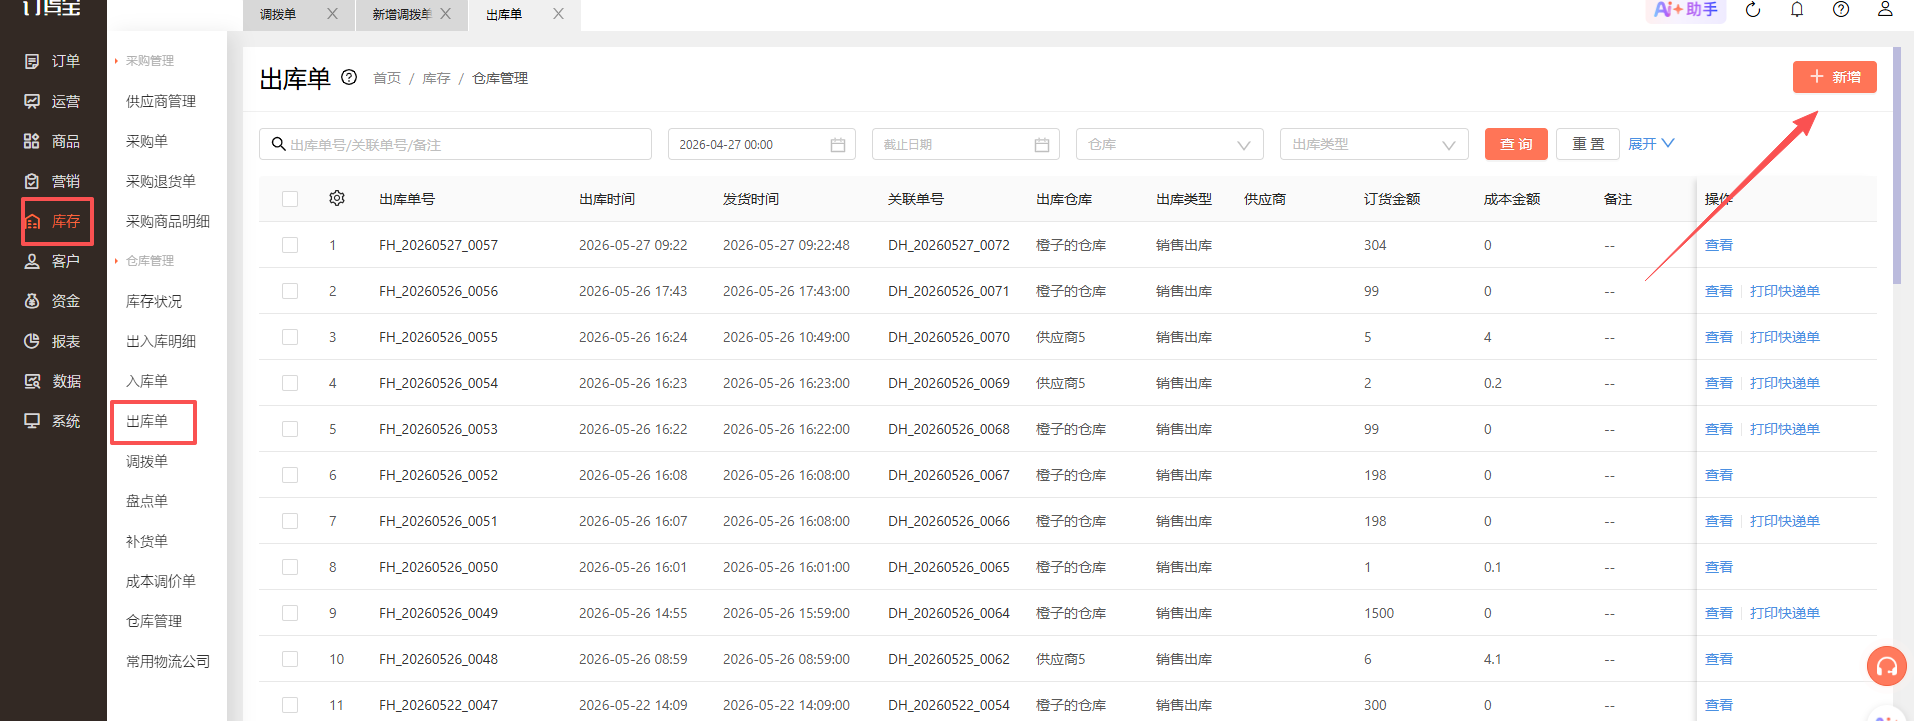Open 库存状况 in the side menu
This screenshot has height=721, width=1914.
154,301
